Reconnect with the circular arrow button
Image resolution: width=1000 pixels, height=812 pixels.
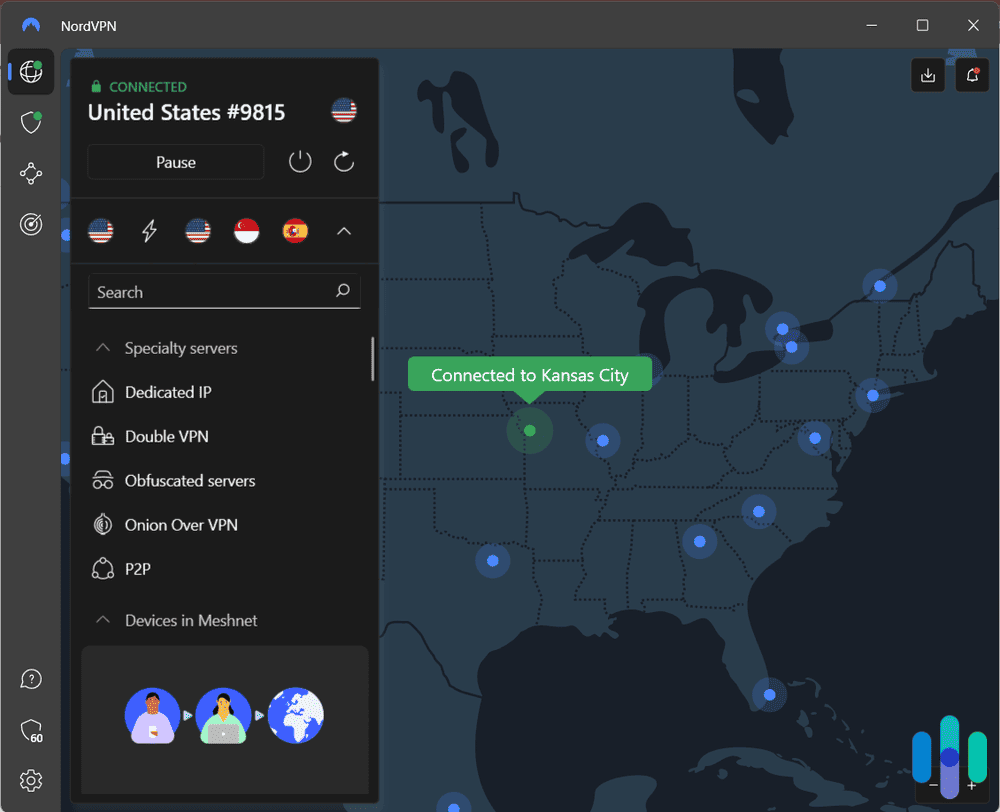343,161
